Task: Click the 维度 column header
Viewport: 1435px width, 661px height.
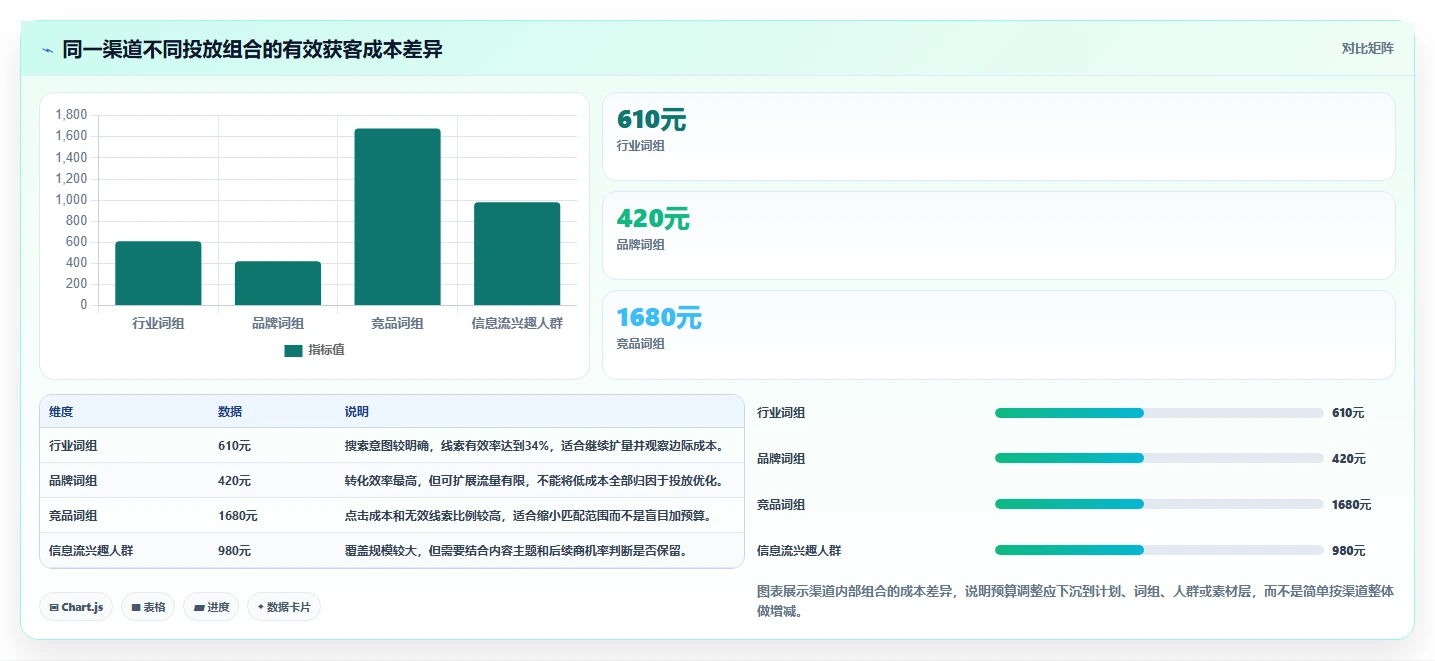Action: point(61,412)
